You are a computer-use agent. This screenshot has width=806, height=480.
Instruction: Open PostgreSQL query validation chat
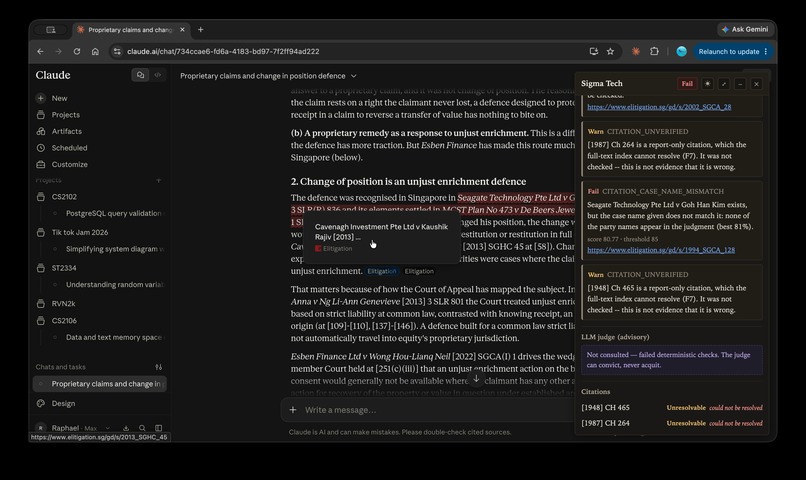click(113, 213)
